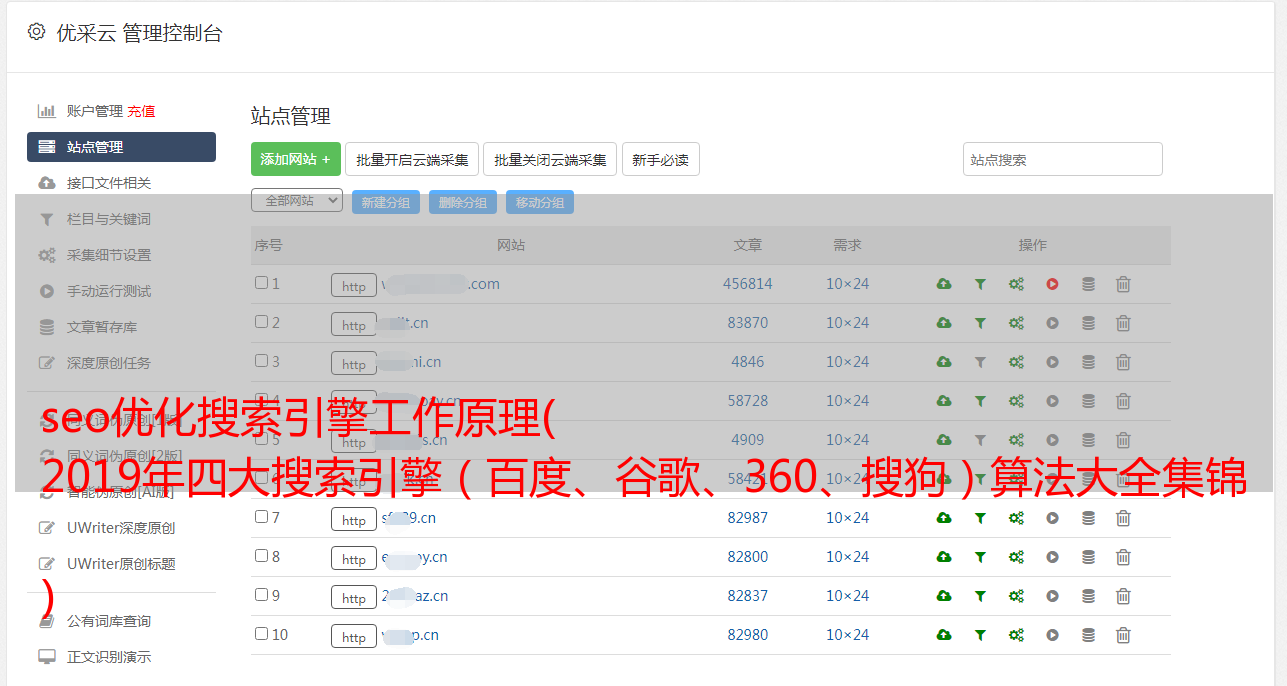This screenshot has height=686, width=1287.
Task: Delete site 7 with the trash icon
Action: 1123,518
